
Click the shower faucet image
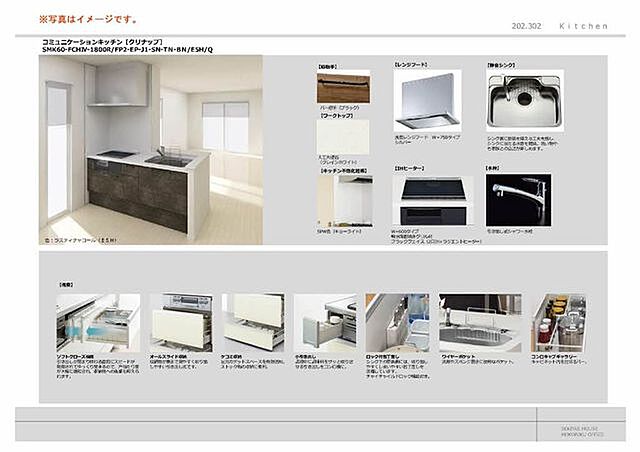[x=517, y=200]
